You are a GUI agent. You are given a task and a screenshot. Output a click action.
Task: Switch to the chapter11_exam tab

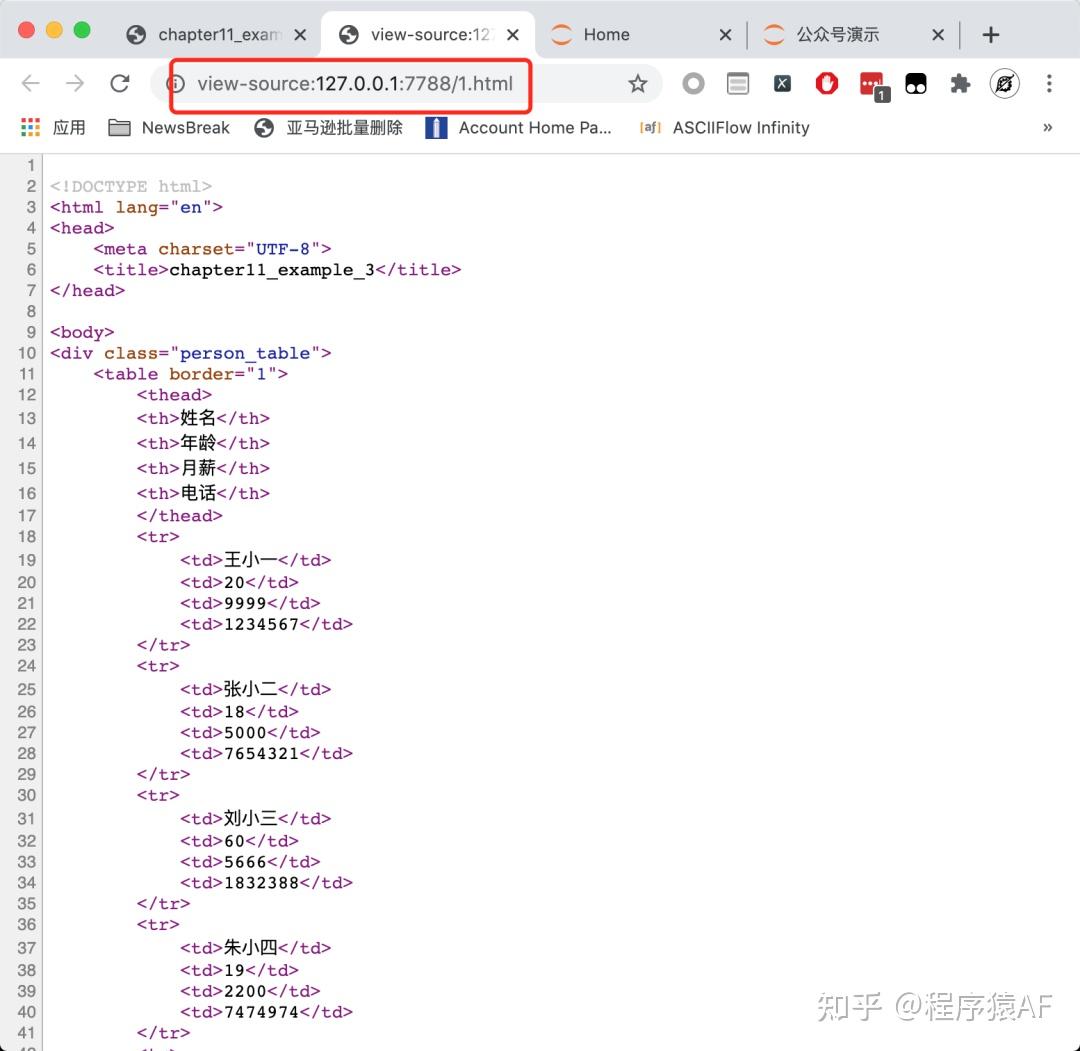coord(218,33)
